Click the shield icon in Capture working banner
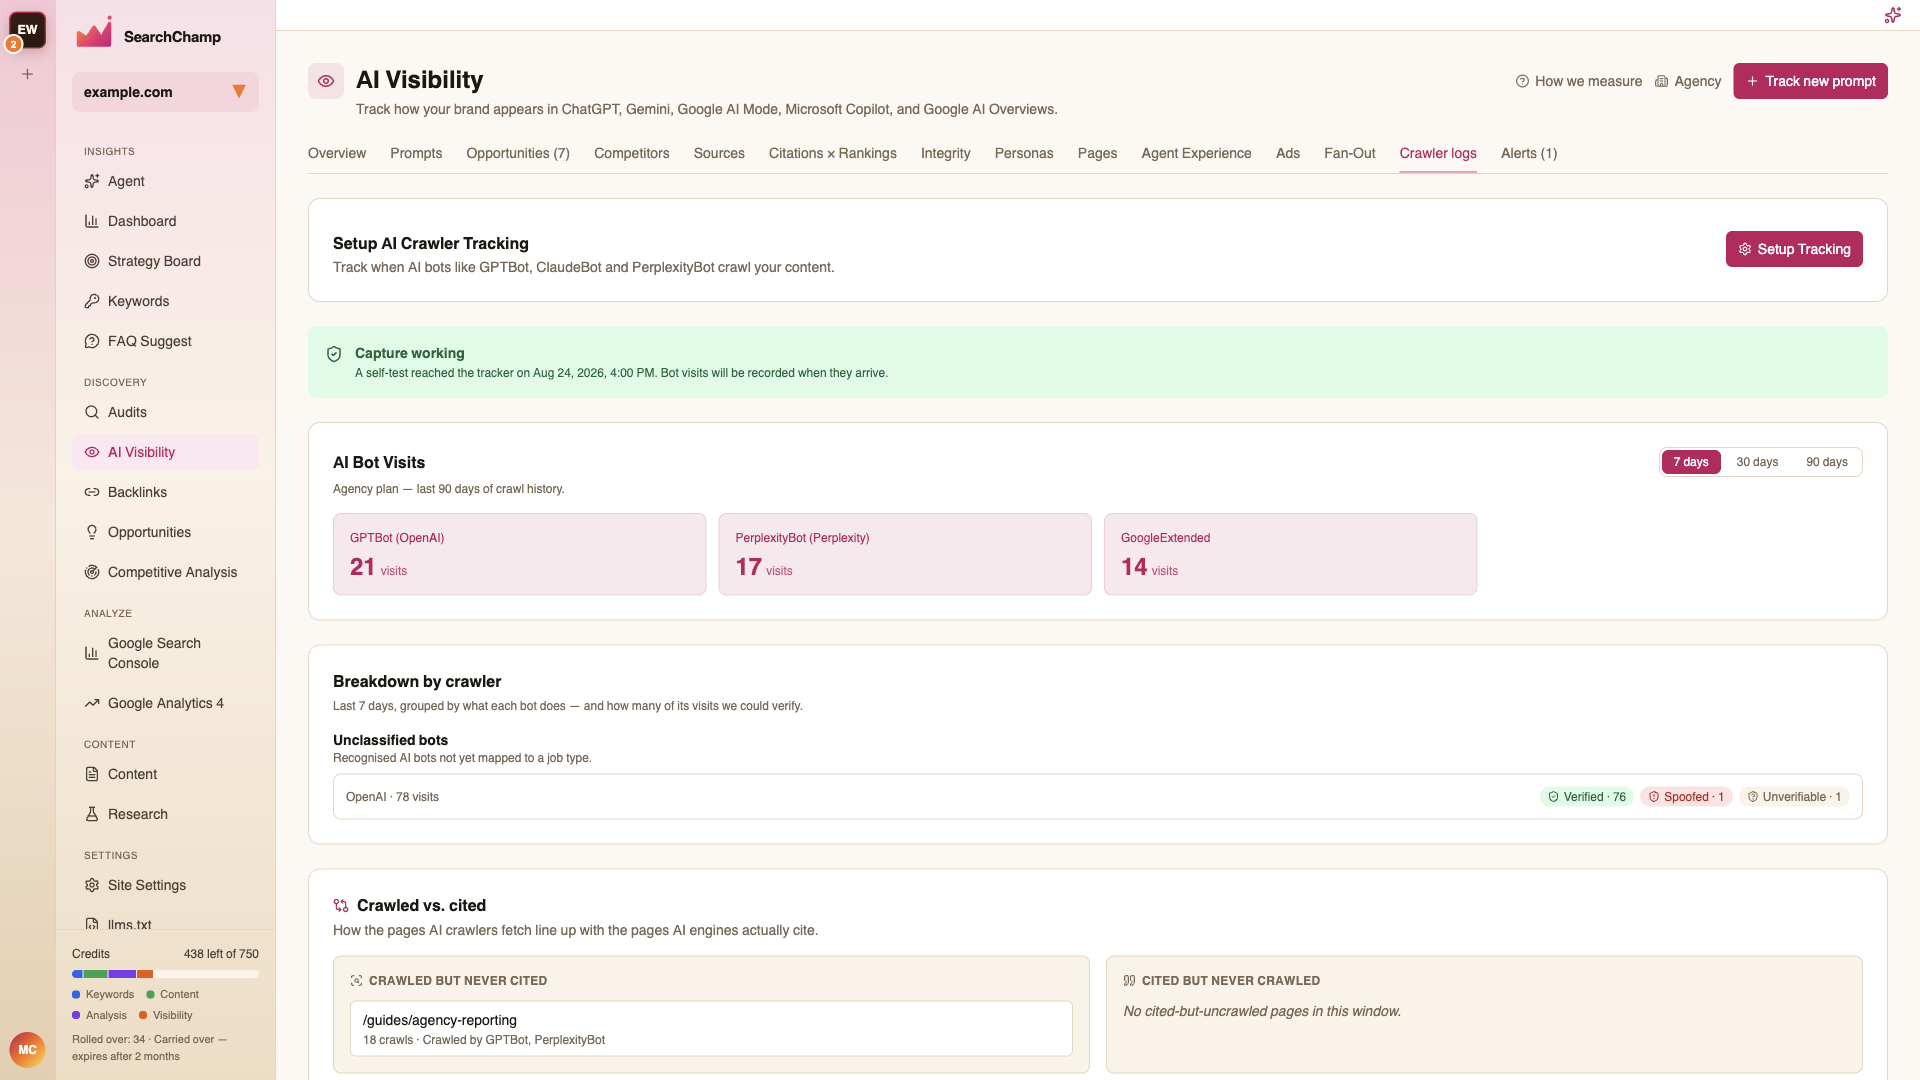This screenshot has height=1080, width=1920. (334, 354)
